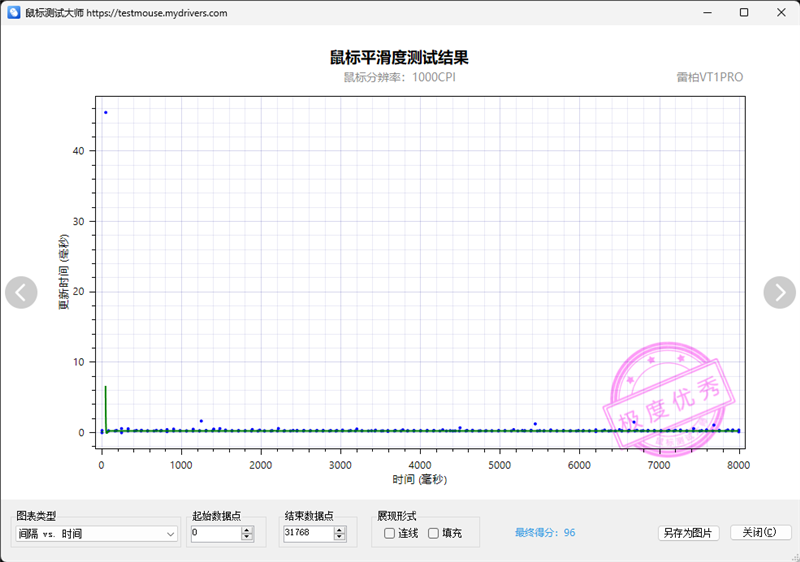The height and width of the screenshot is (562, 800).
Task: Focus the 结束数据点 field showing 31768
Action: point(309,533)
